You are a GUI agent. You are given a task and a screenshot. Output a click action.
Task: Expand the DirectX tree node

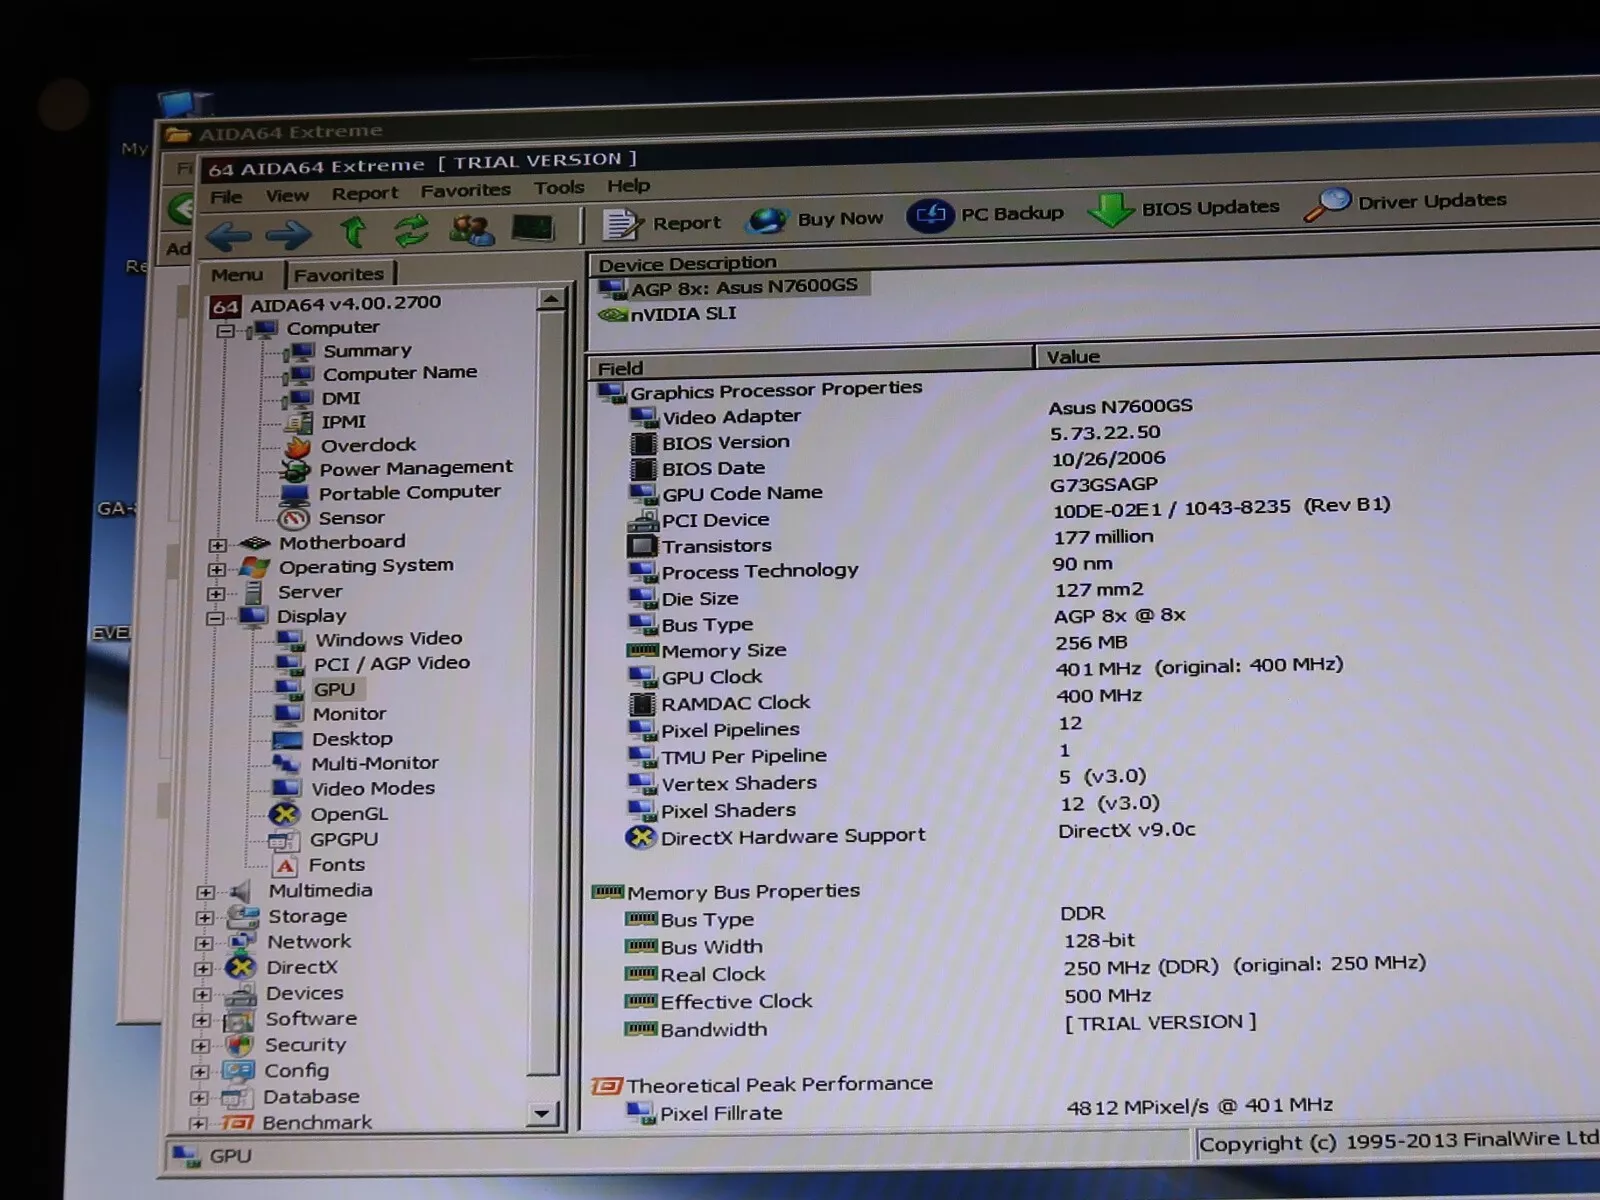pos(203,969)
